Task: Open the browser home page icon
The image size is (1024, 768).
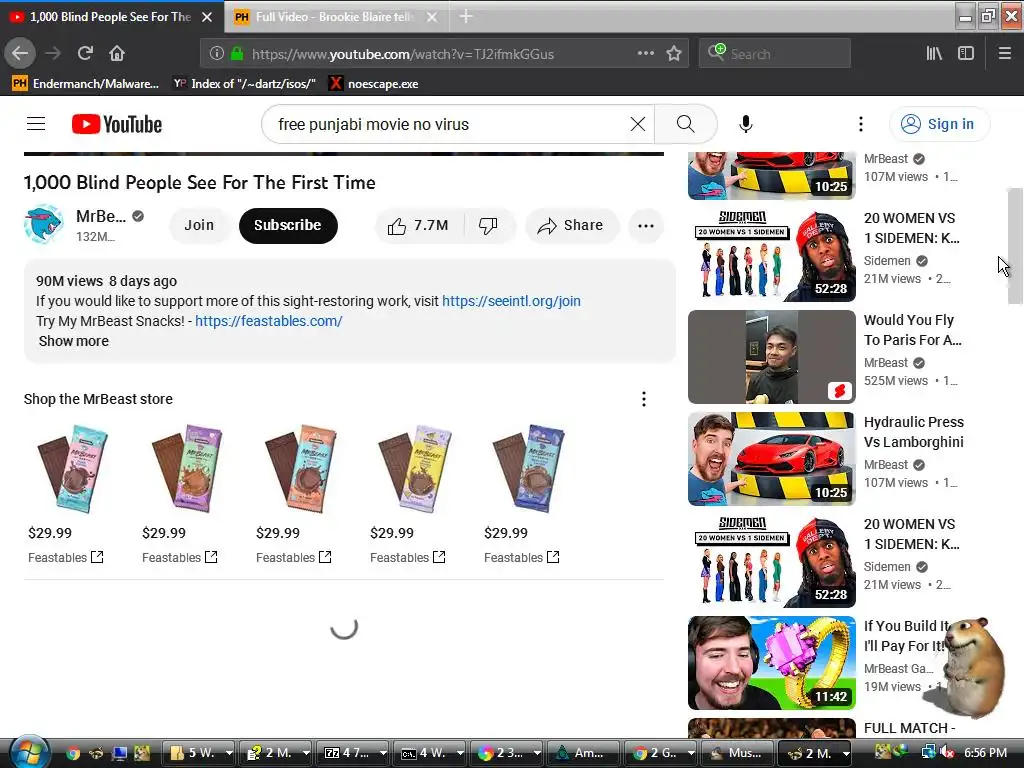Action: (117, 54)
